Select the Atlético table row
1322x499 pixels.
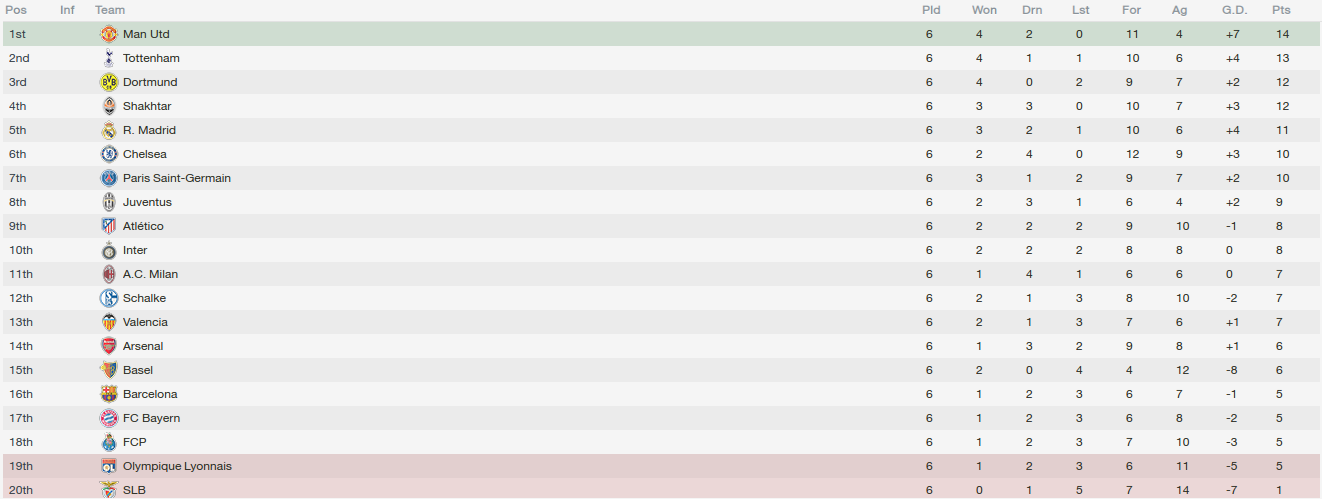[661, 226]
